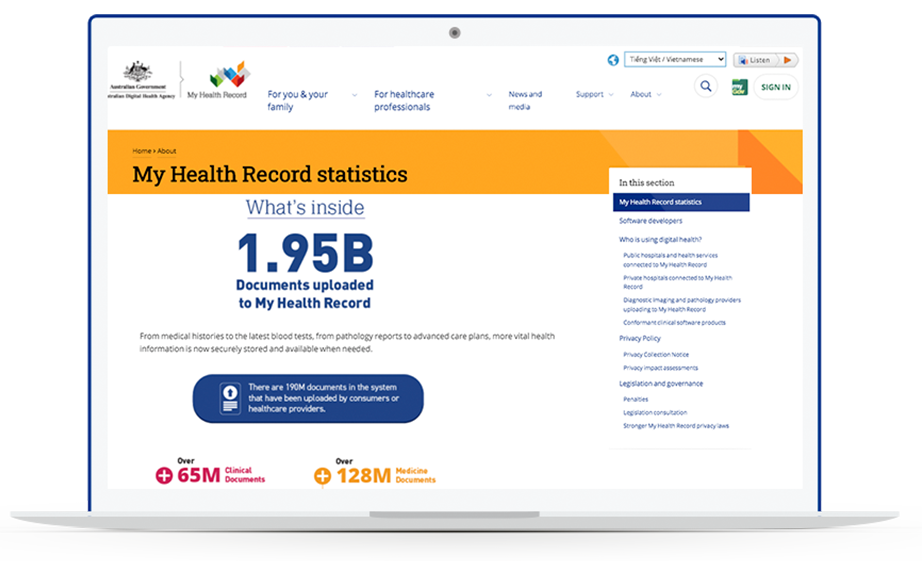Click the In this section heading
Viewport: 922px width, 561px height.
click(646, 183)
